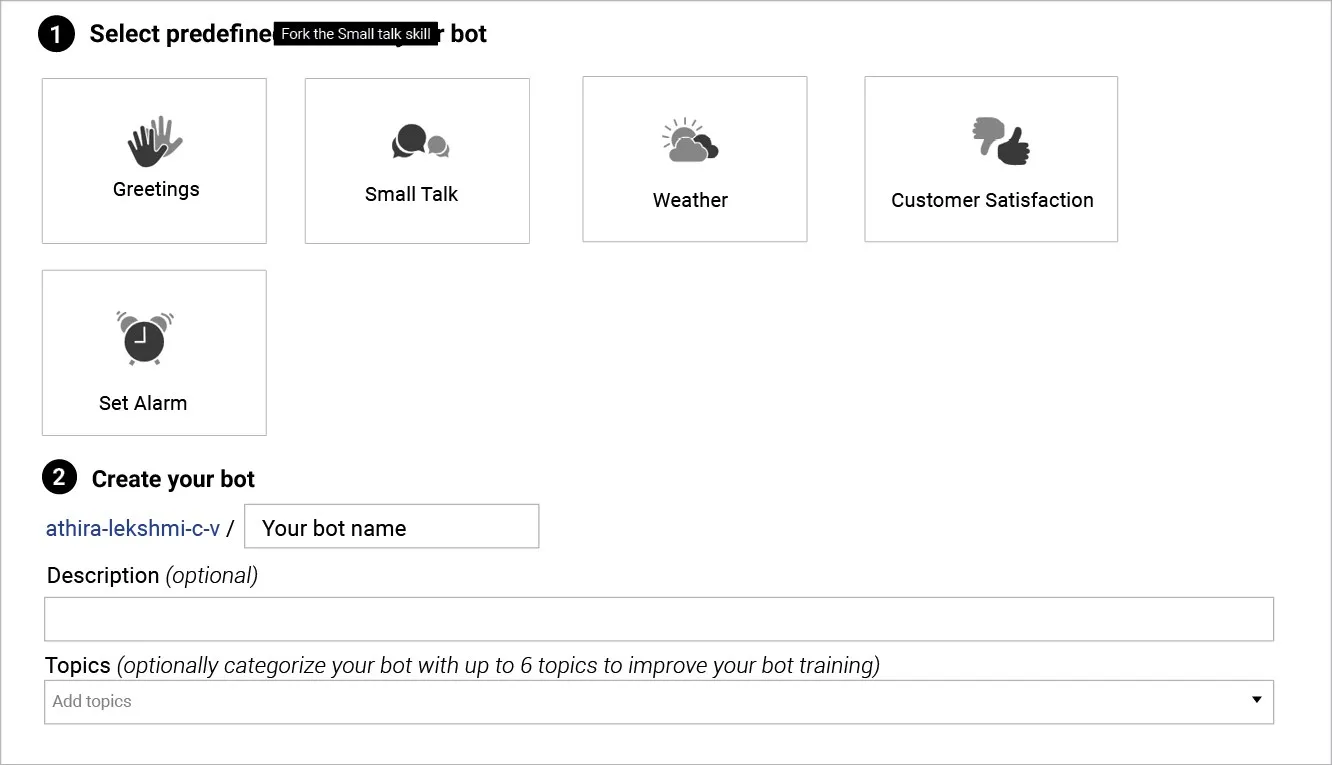Click the Weather sun and cloud icon
This screenshot has width=1332, height=765.
click(689, 141)
